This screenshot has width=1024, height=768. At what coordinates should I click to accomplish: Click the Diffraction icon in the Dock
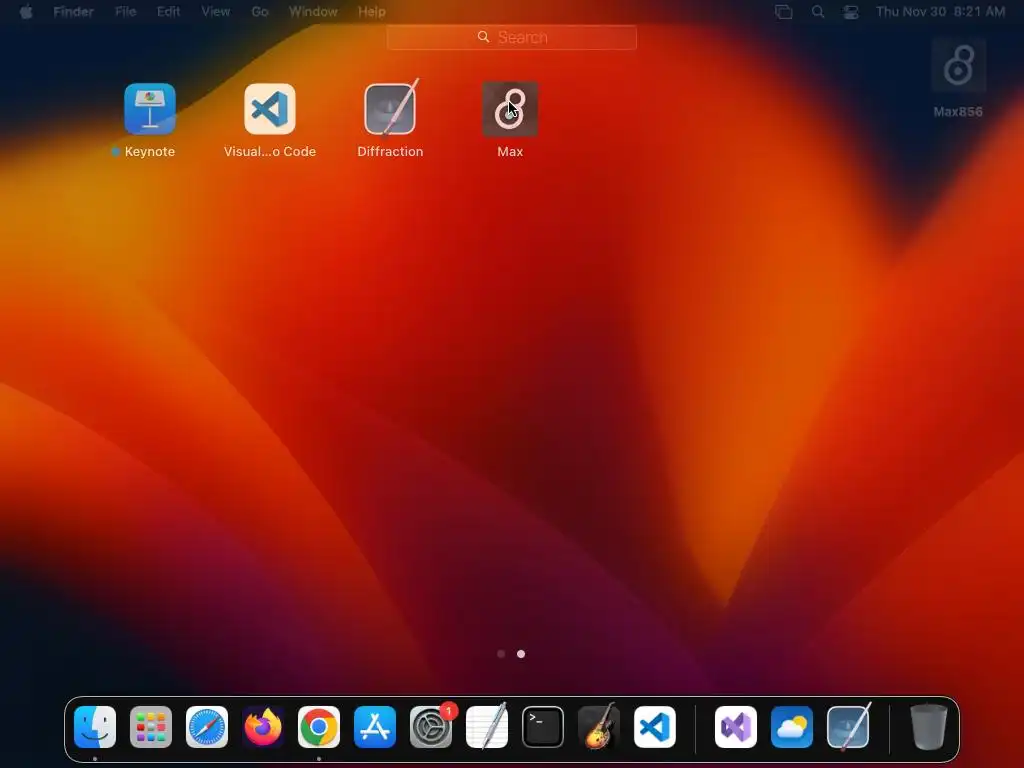tap(848, 727)
